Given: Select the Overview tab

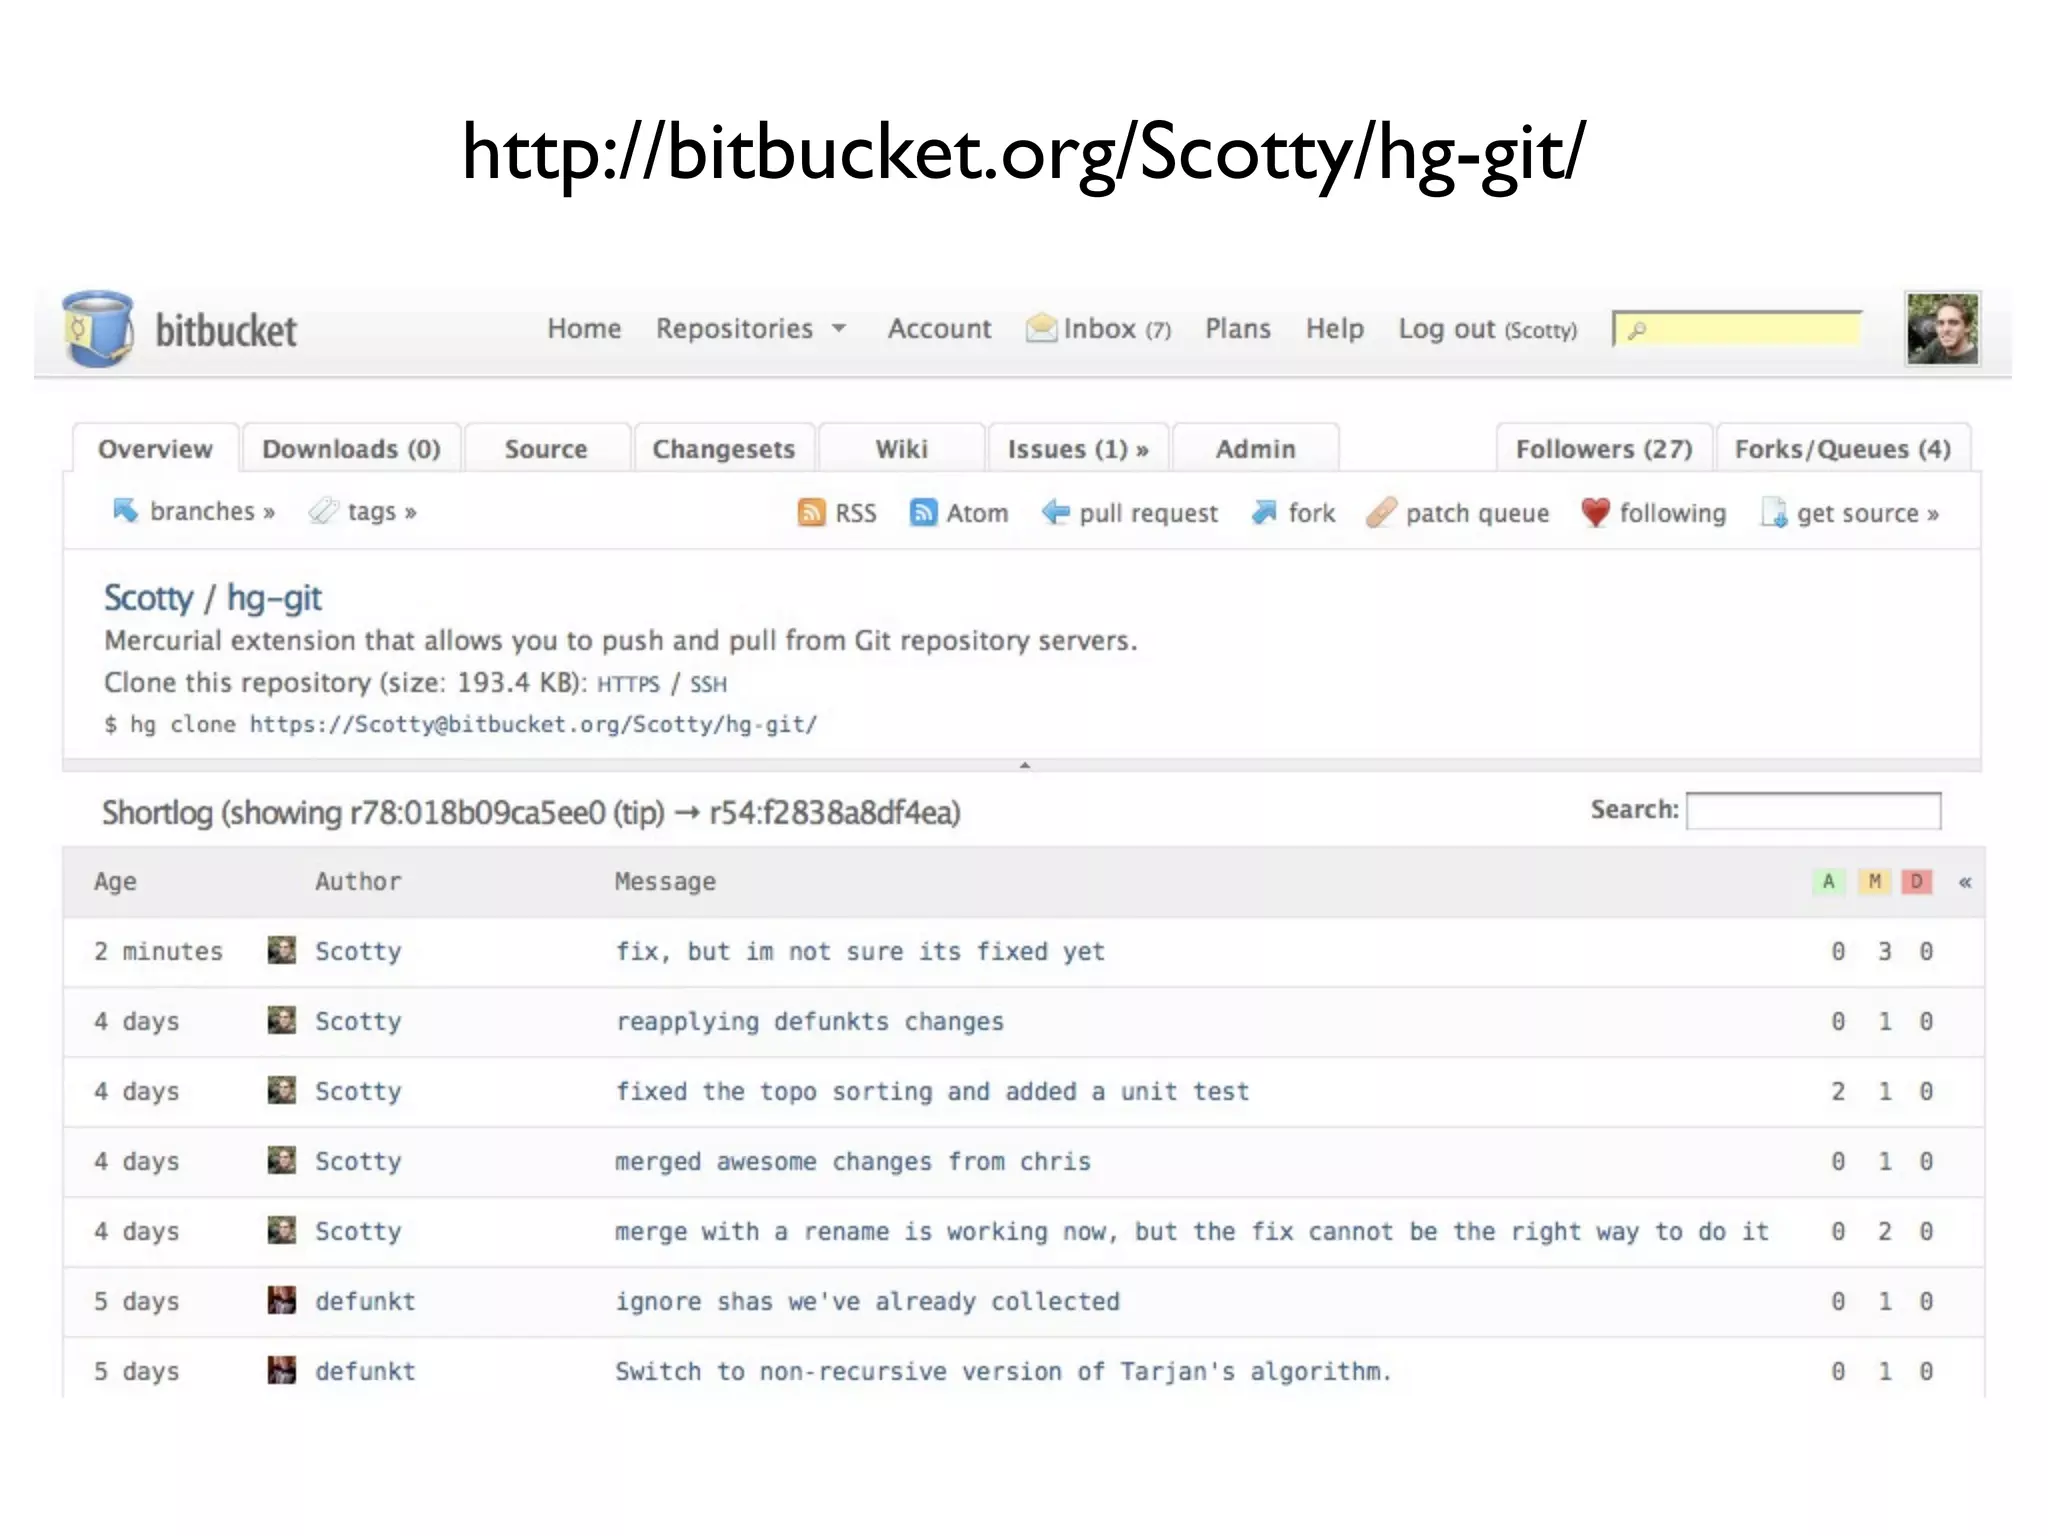Looking at the screenshot, I should (155, 449).
